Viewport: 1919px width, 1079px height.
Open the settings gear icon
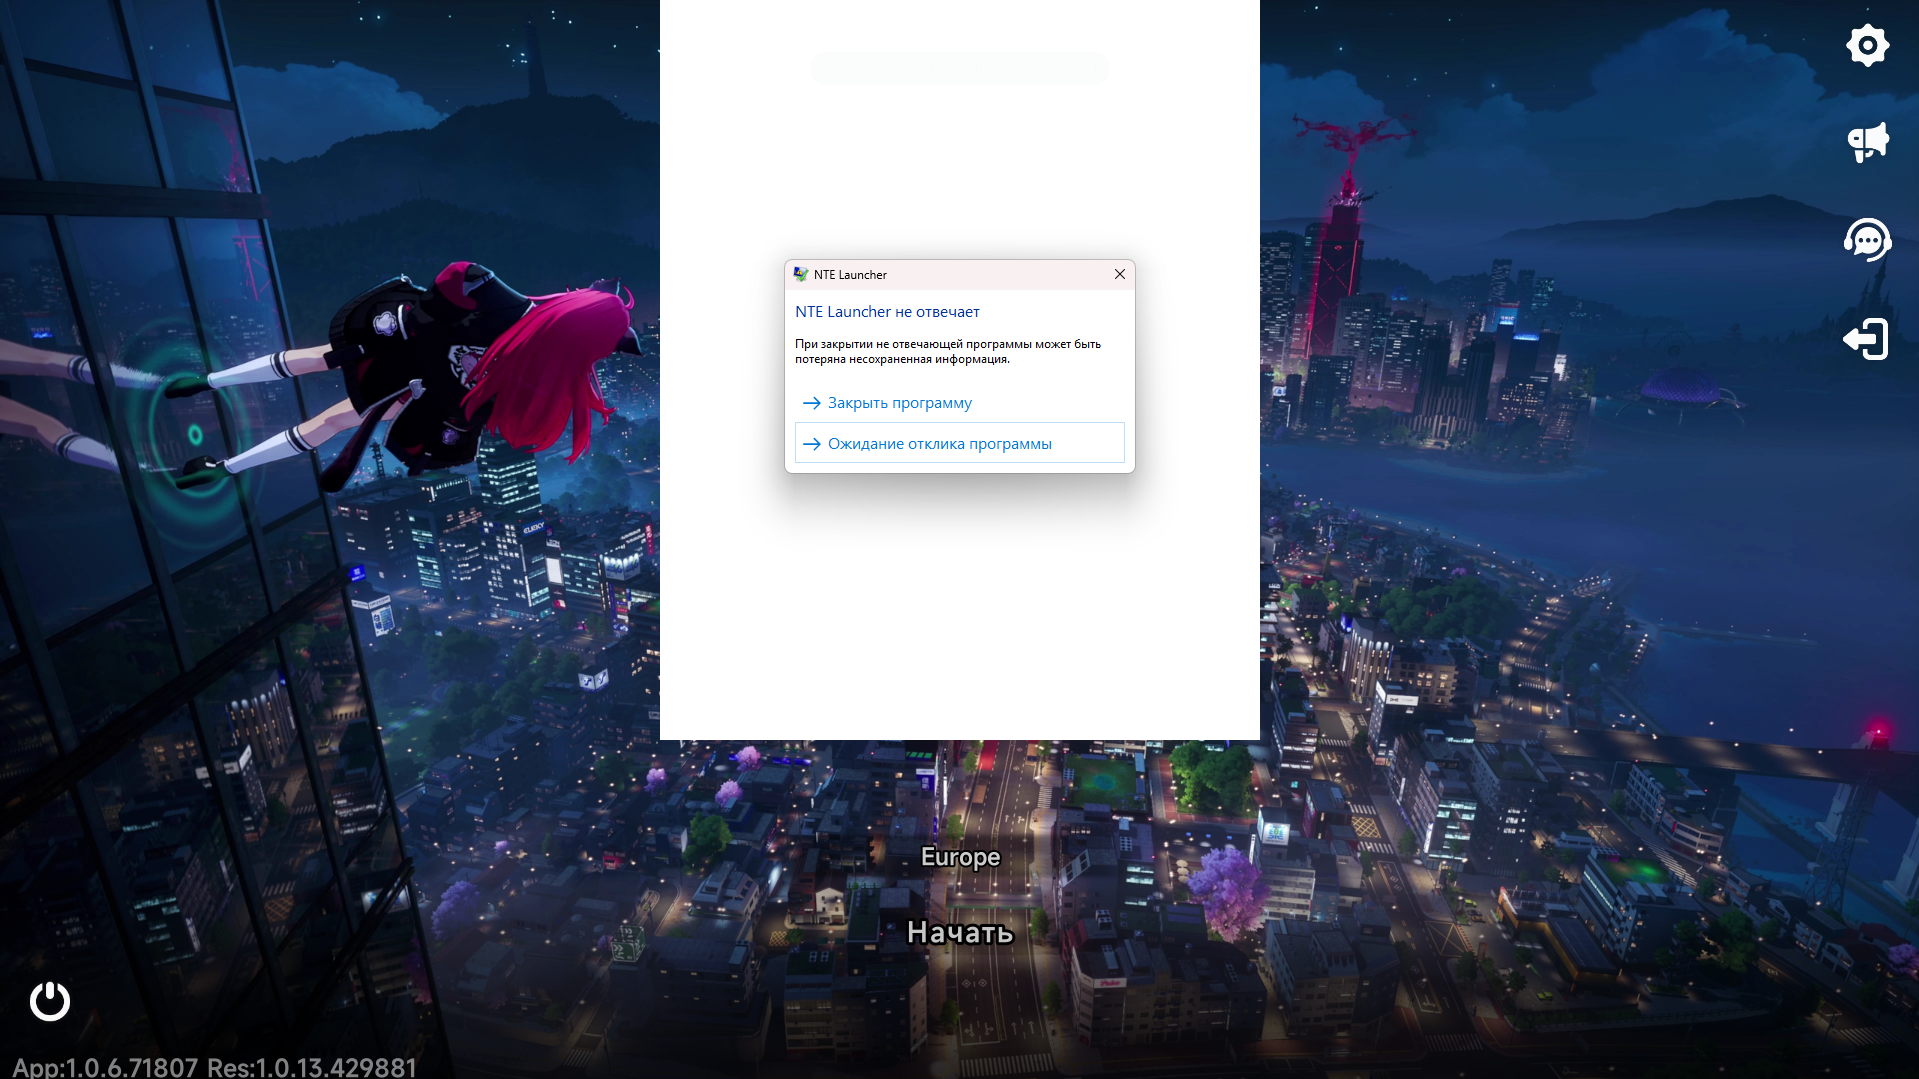coord(1867,46)
